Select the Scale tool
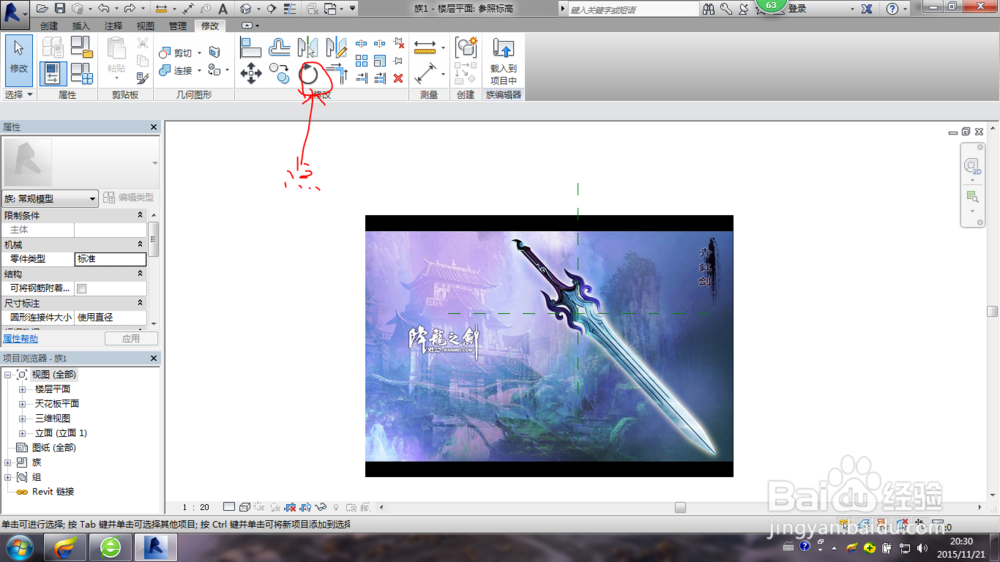 [379, 61]
